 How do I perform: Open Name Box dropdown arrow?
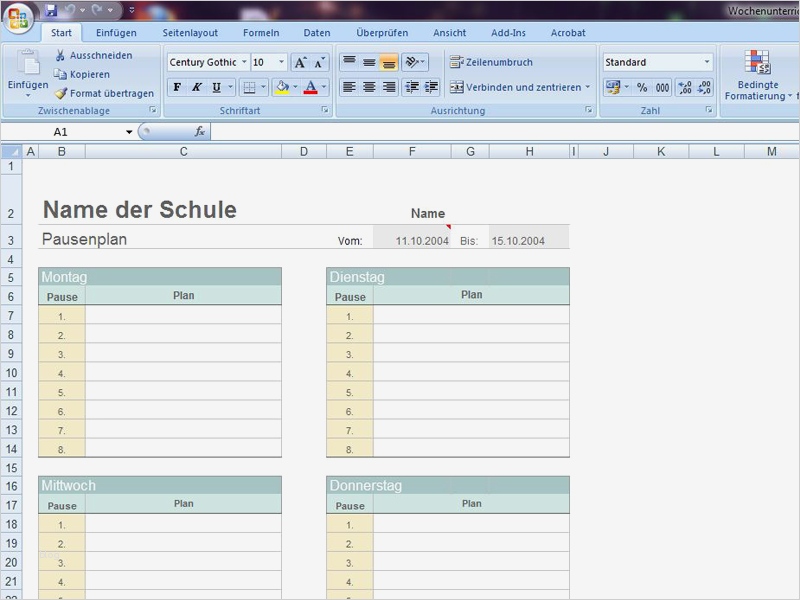click(x=129, y=132)
